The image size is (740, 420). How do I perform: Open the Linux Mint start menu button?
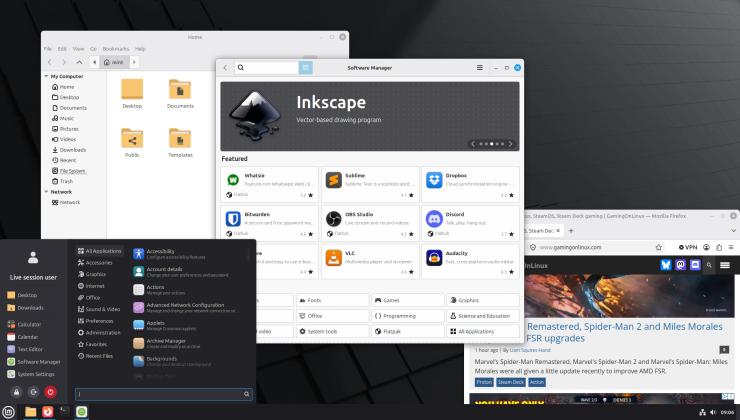(x=8, y=412)
